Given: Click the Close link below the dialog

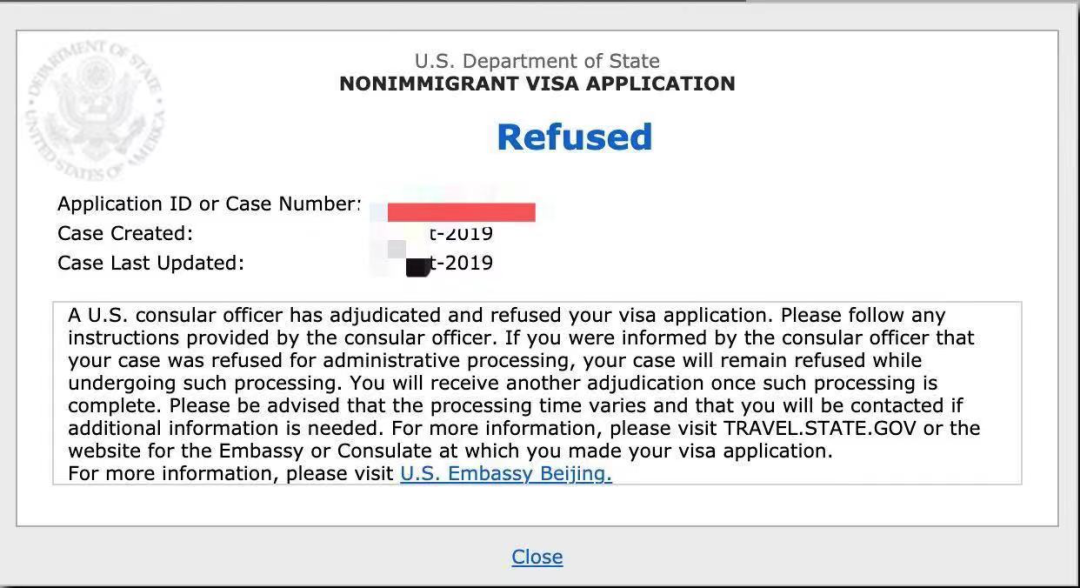Looking at the screenshot, I should [x=537, y=556].
